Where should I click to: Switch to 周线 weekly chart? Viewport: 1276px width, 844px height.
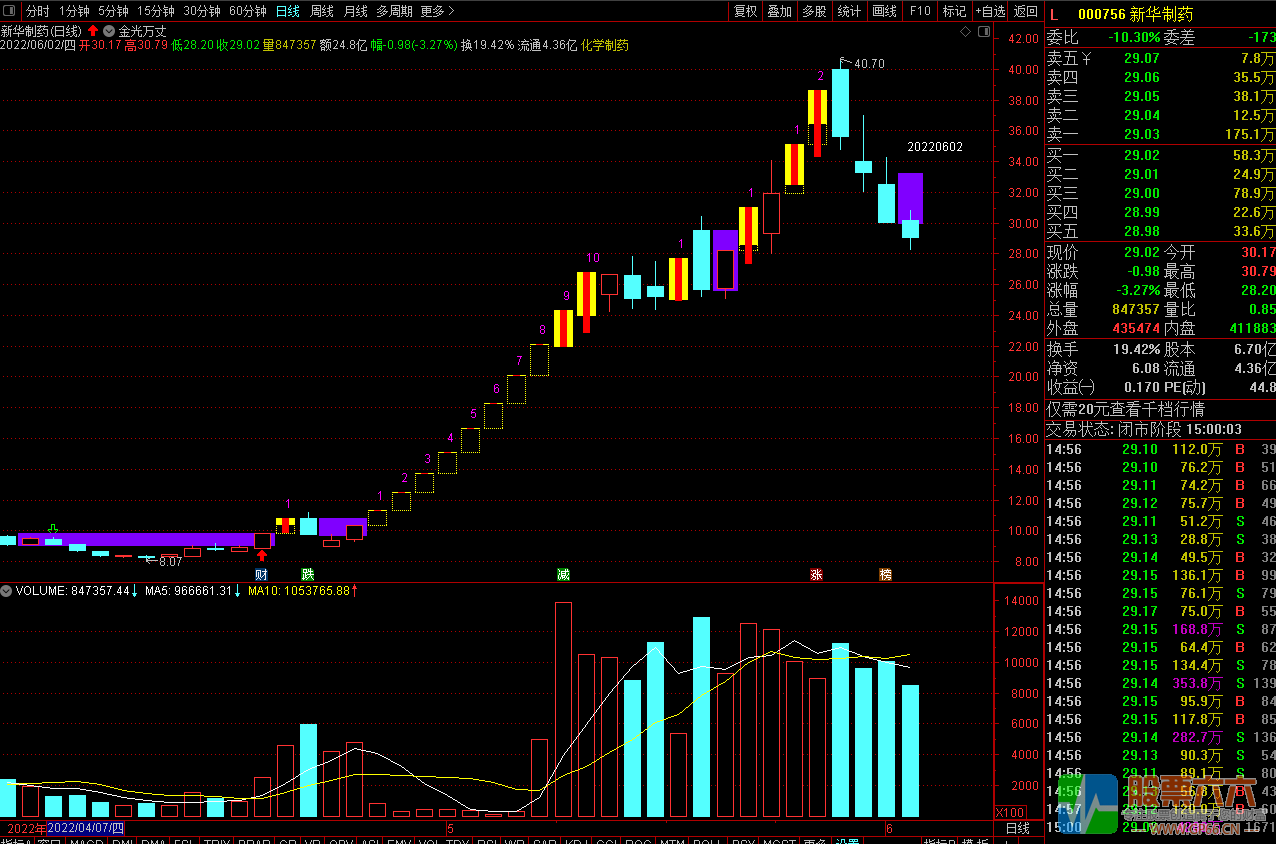pos(321,11)
